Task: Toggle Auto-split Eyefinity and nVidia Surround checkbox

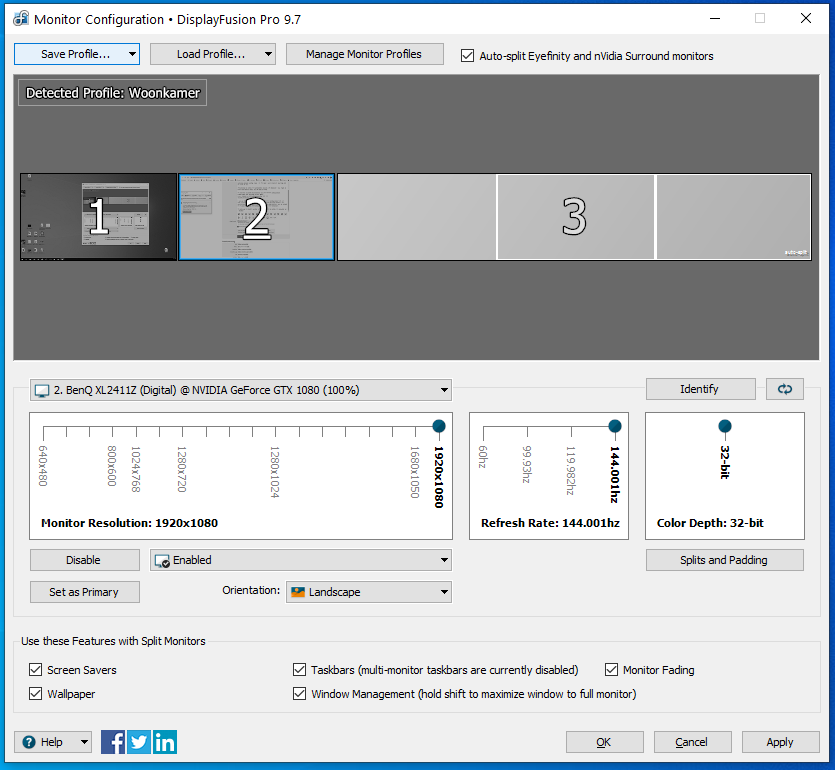Action: tap(467, 56)
